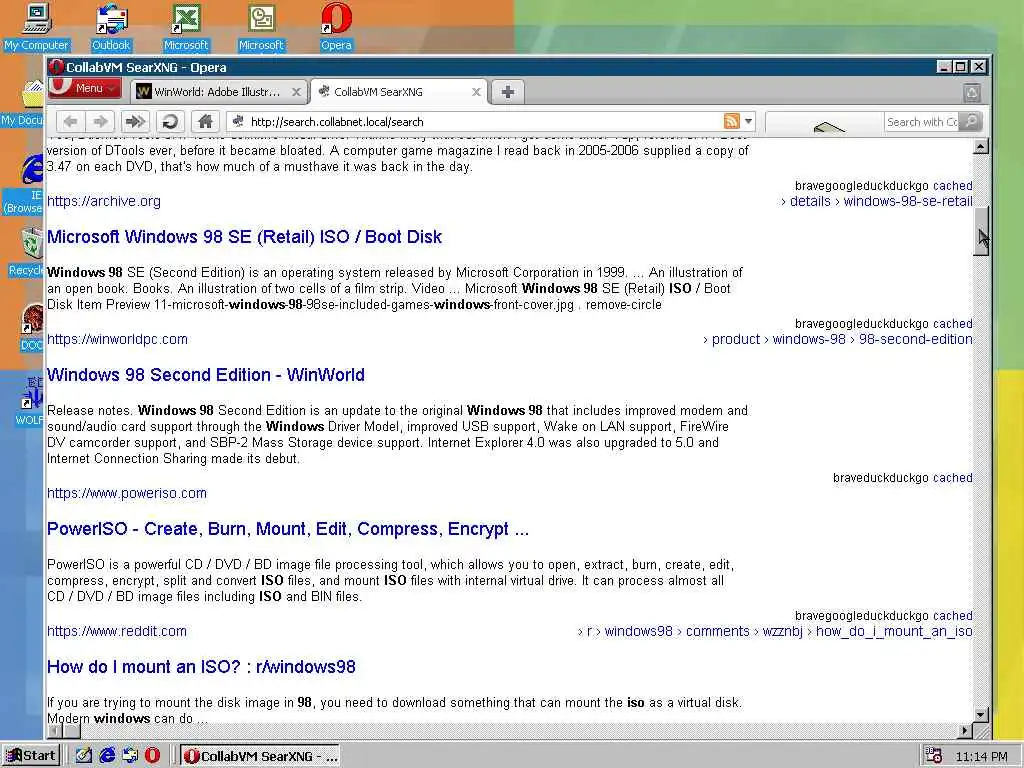The width and height of the screenshot is (1024, 768).
Task: Click the 11:14 PM system clock
Action: click(x=981, y=756)
